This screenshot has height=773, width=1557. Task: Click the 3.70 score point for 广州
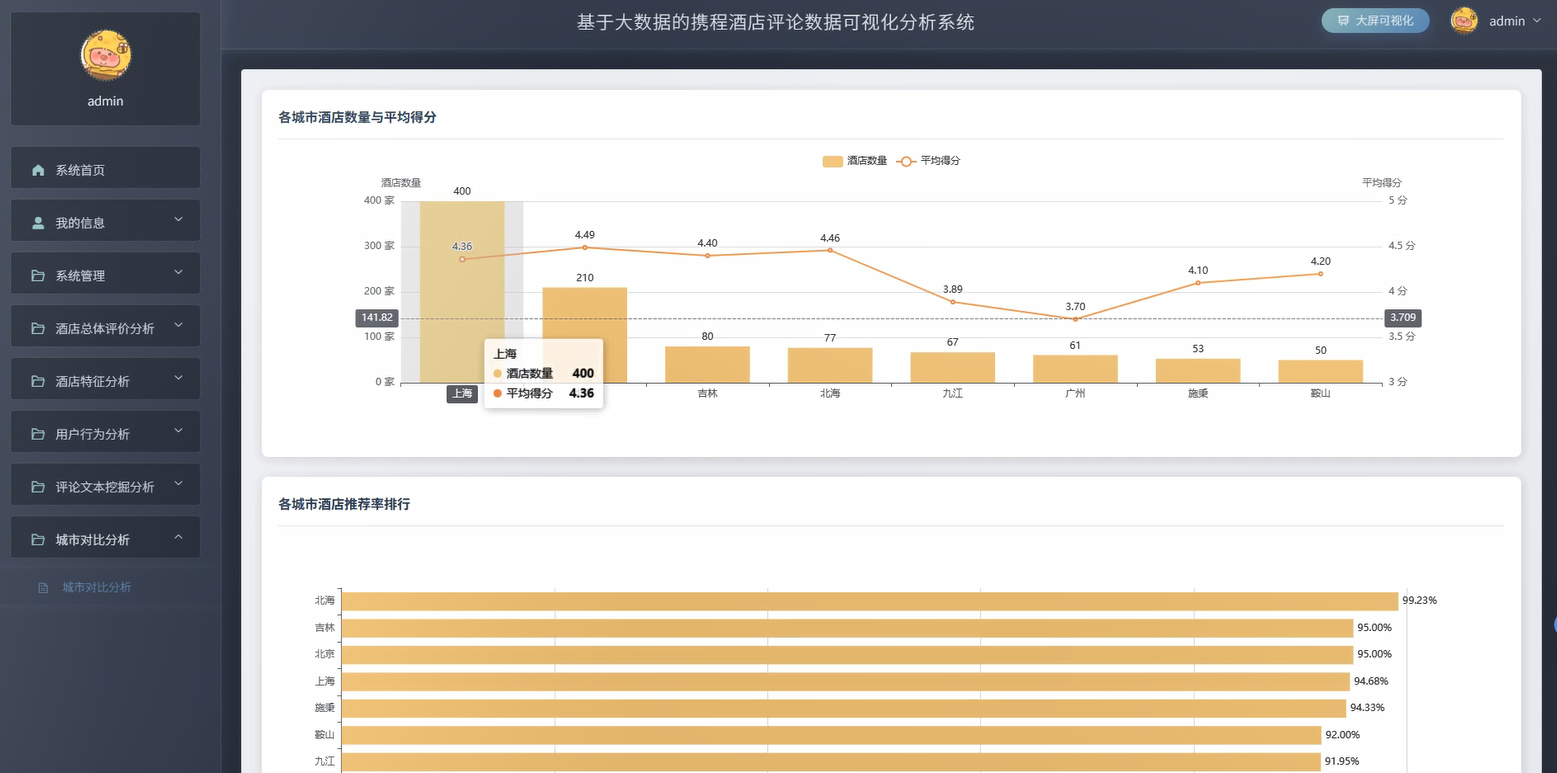click(x=1075, y=319)
